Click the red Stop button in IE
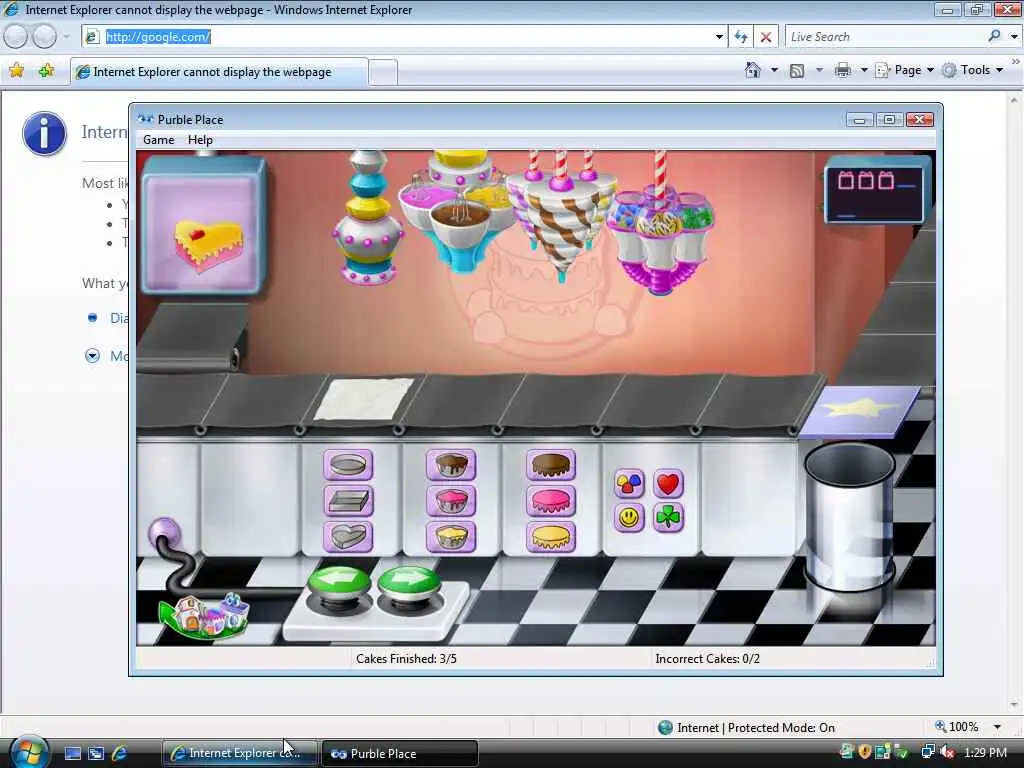 tap(766, 37)
